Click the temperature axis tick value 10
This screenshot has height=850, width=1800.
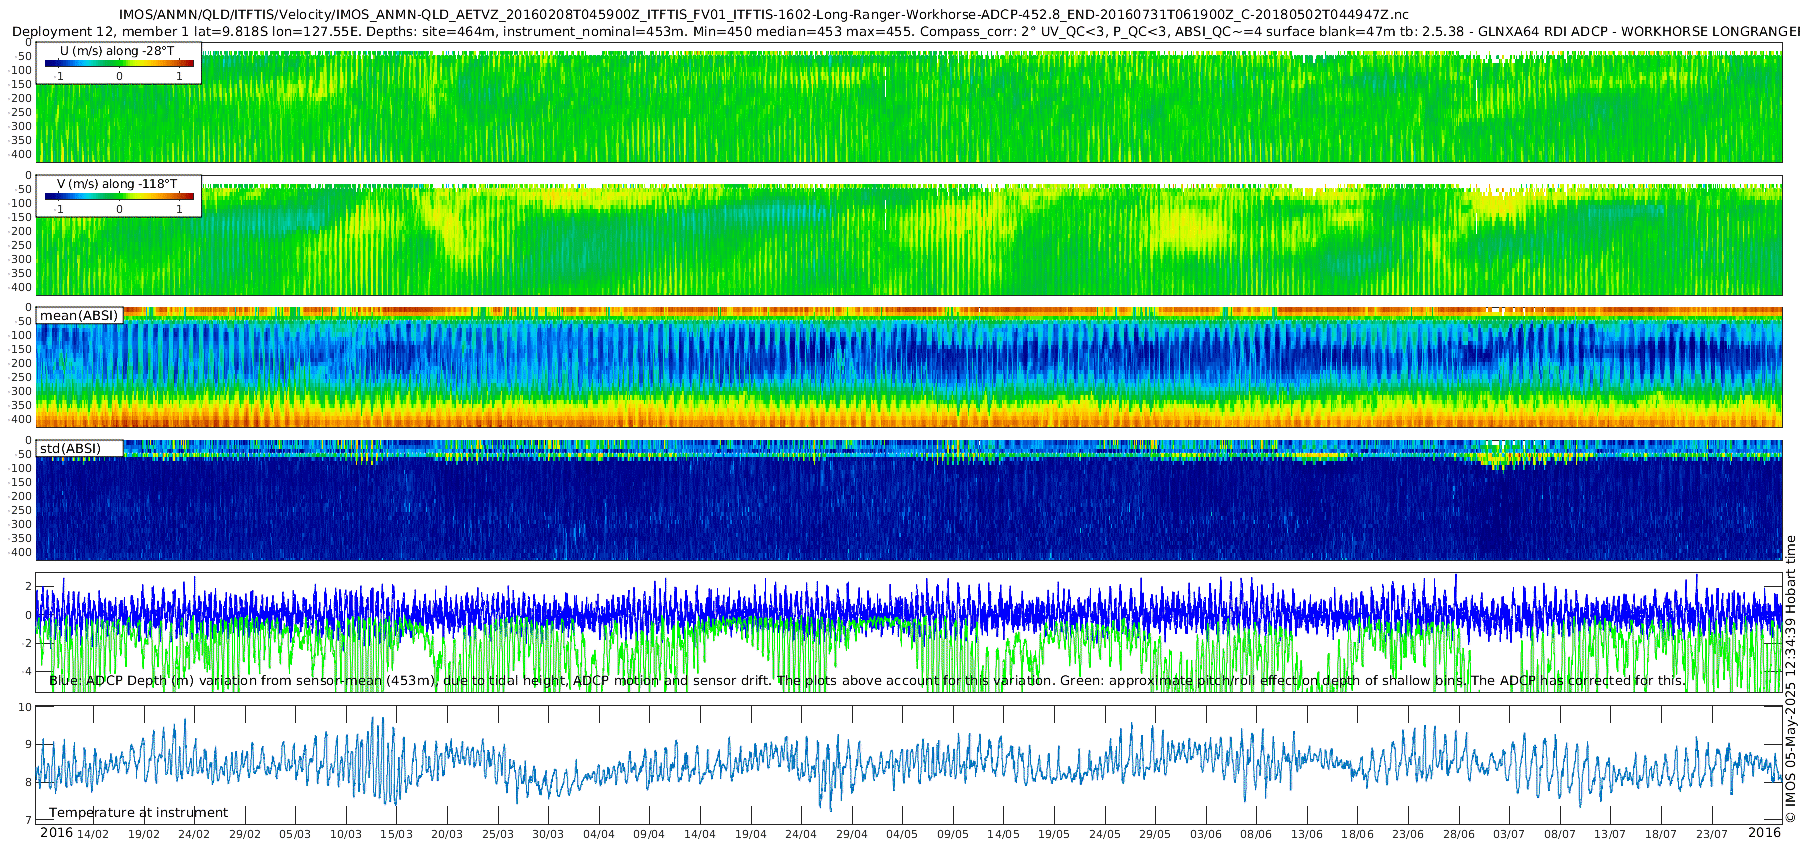(x=25, y=707)
